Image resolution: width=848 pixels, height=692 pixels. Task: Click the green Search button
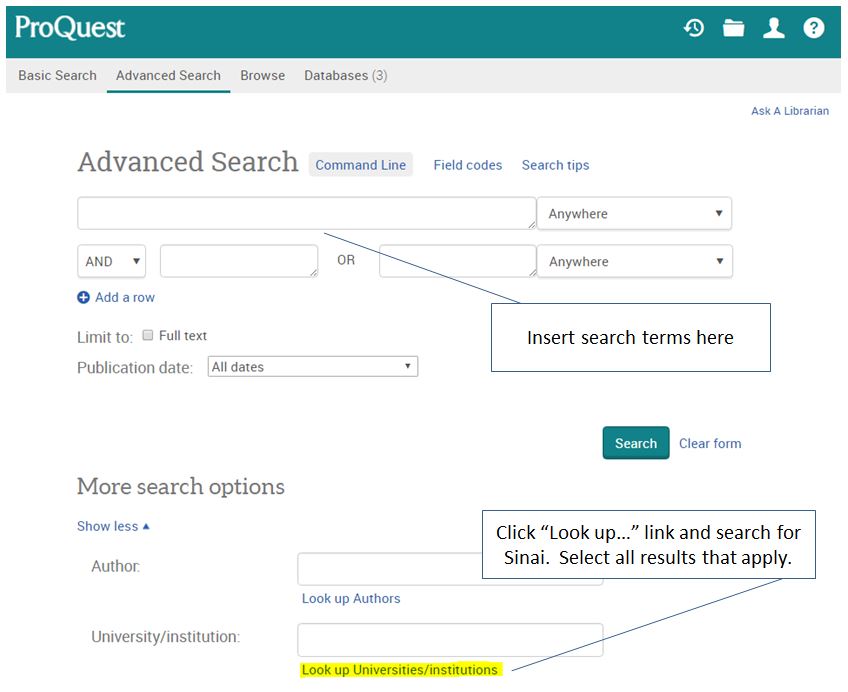[x=636, y=443]
